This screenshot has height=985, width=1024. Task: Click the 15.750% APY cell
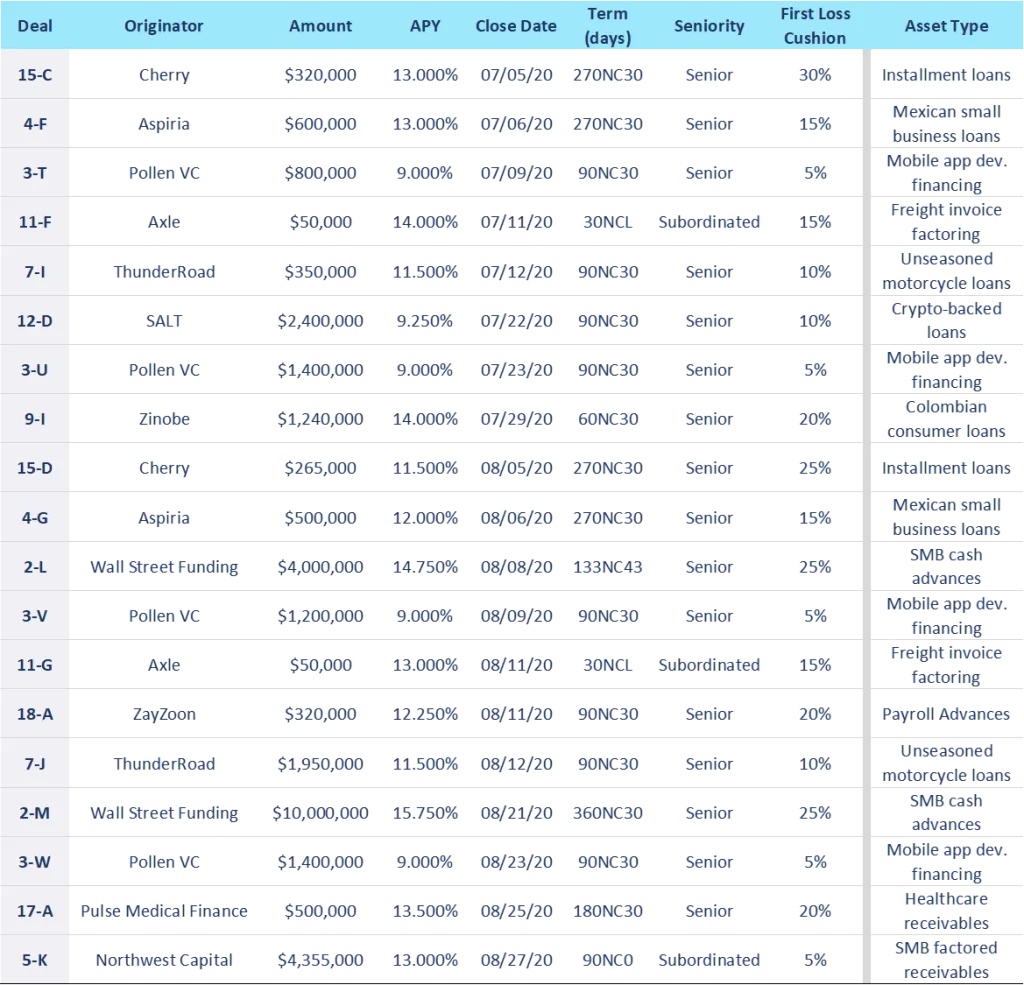pyautogui.click(x=425, y=813)
